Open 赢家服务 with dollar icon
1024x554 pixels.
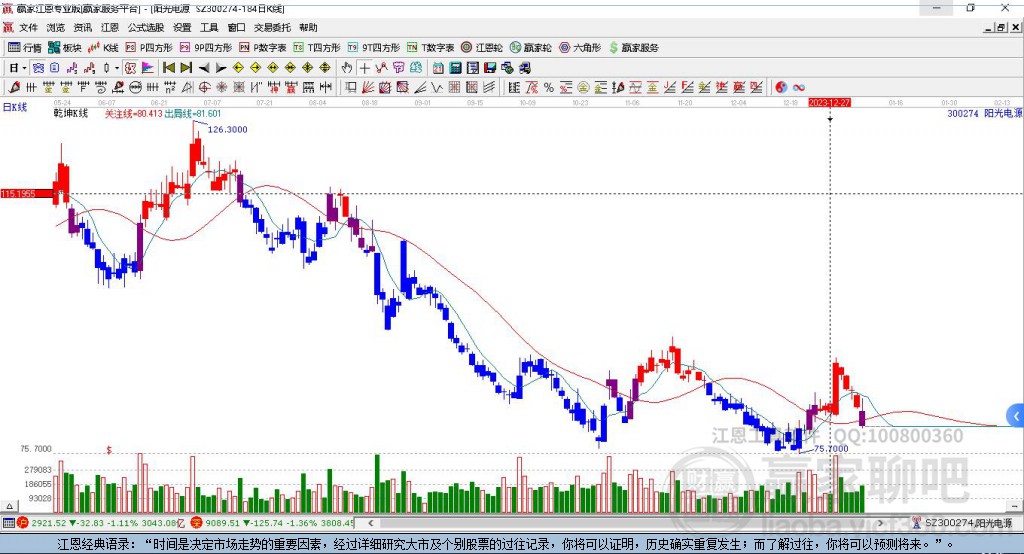pyautogui.click(x=633, y=48)
